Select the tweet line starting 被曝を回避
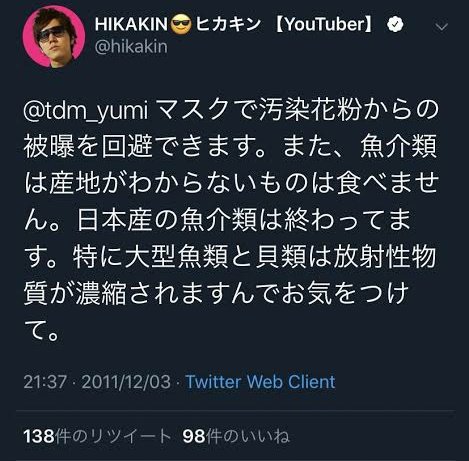 (230, 147)
